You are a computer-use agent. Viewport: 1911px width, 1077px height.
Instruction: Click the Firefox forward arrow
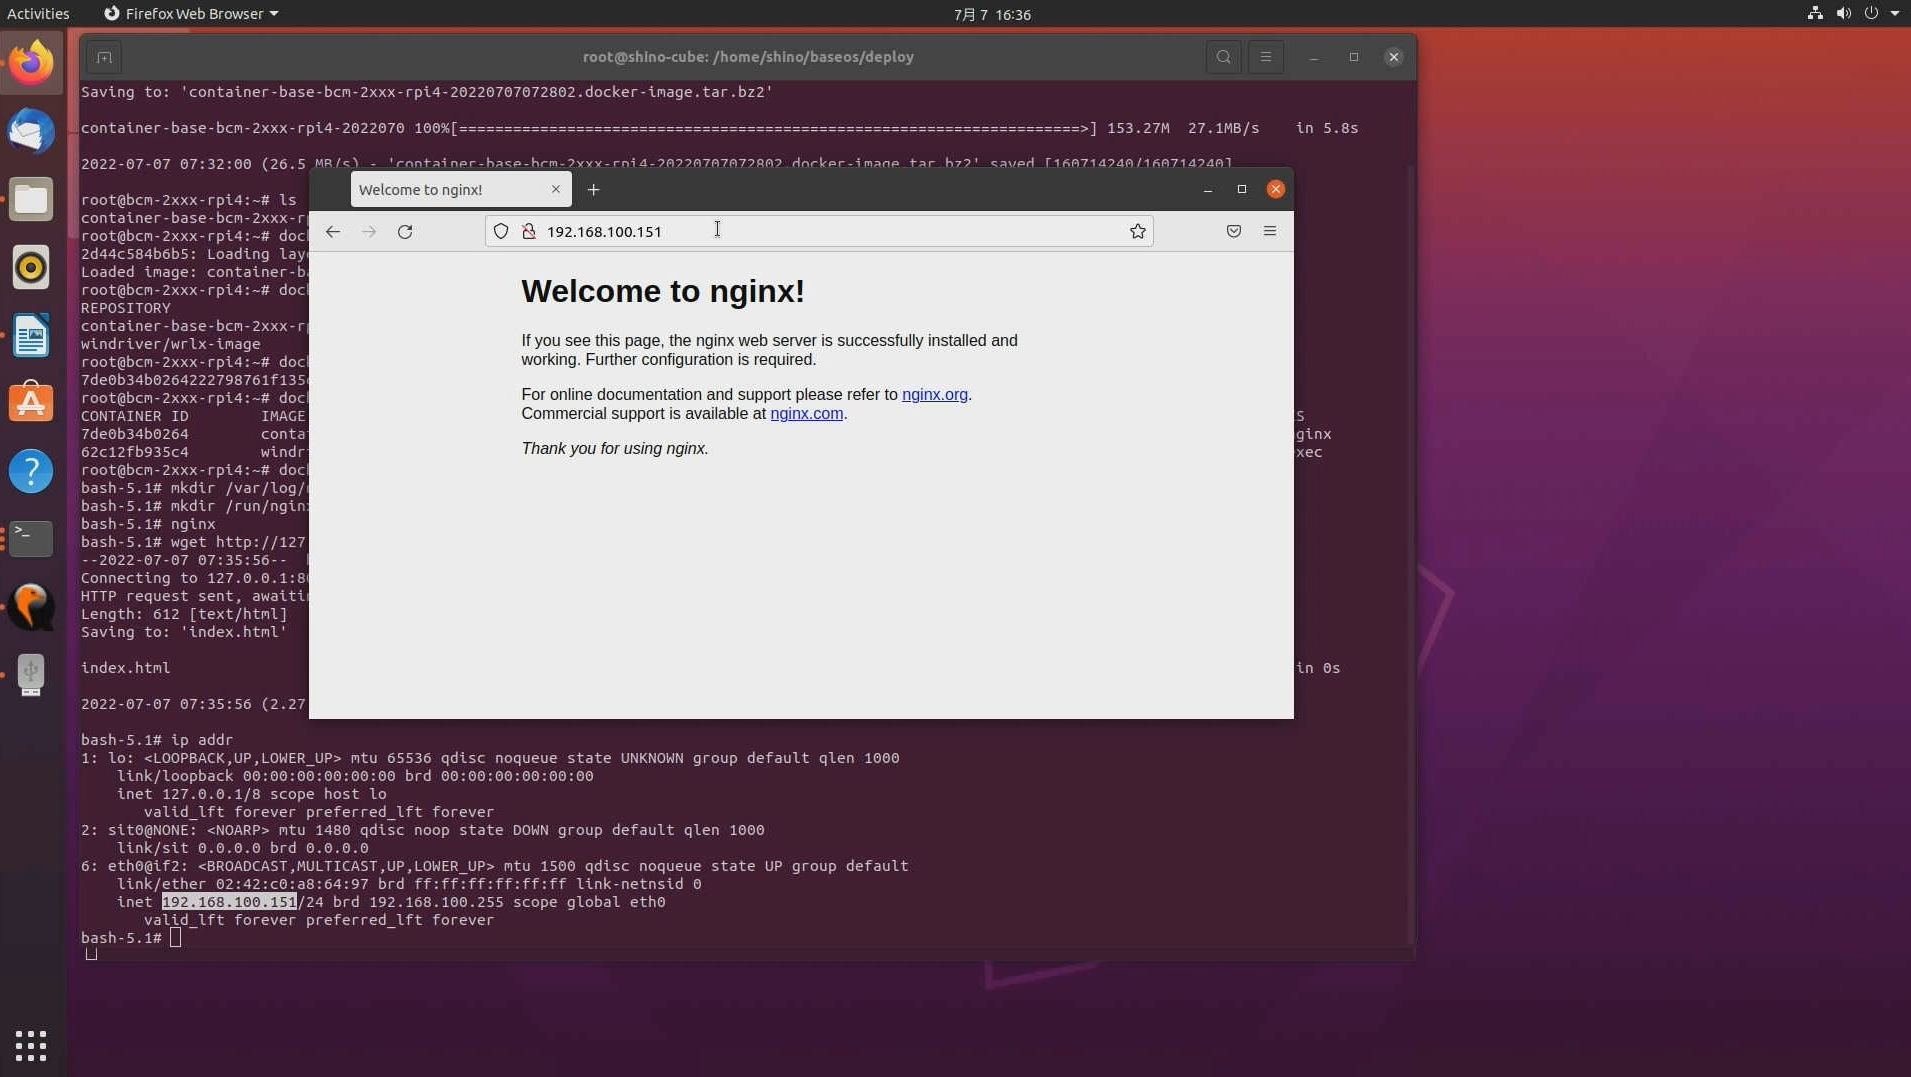(x=369, y=231)
